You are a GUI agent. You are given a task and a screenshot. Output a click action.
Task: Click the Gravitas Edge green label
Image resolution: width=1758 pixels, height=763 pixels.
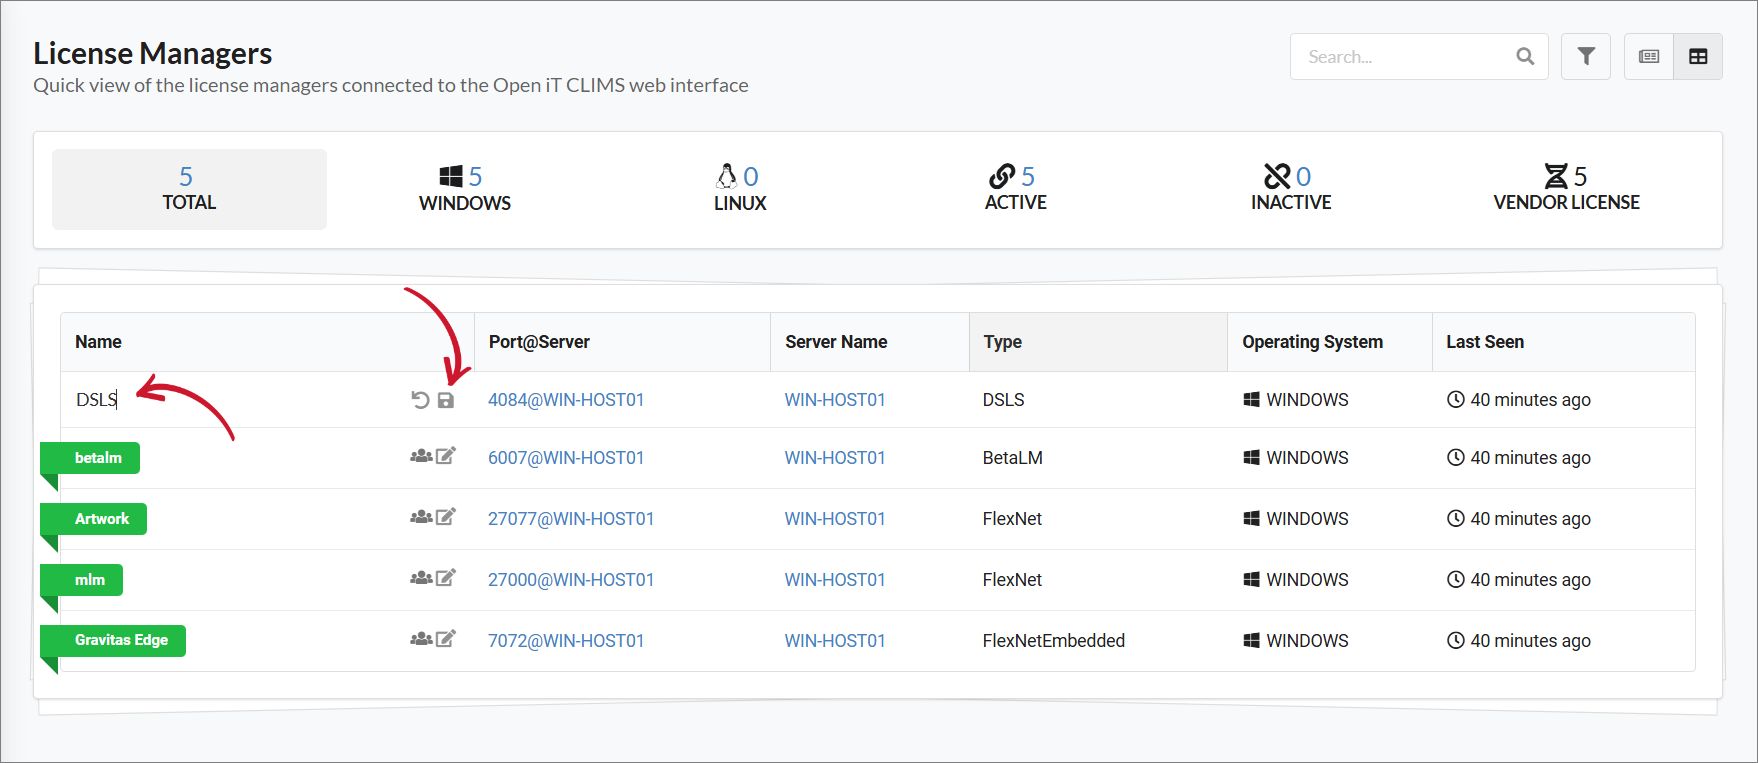[x=113, y=641]
